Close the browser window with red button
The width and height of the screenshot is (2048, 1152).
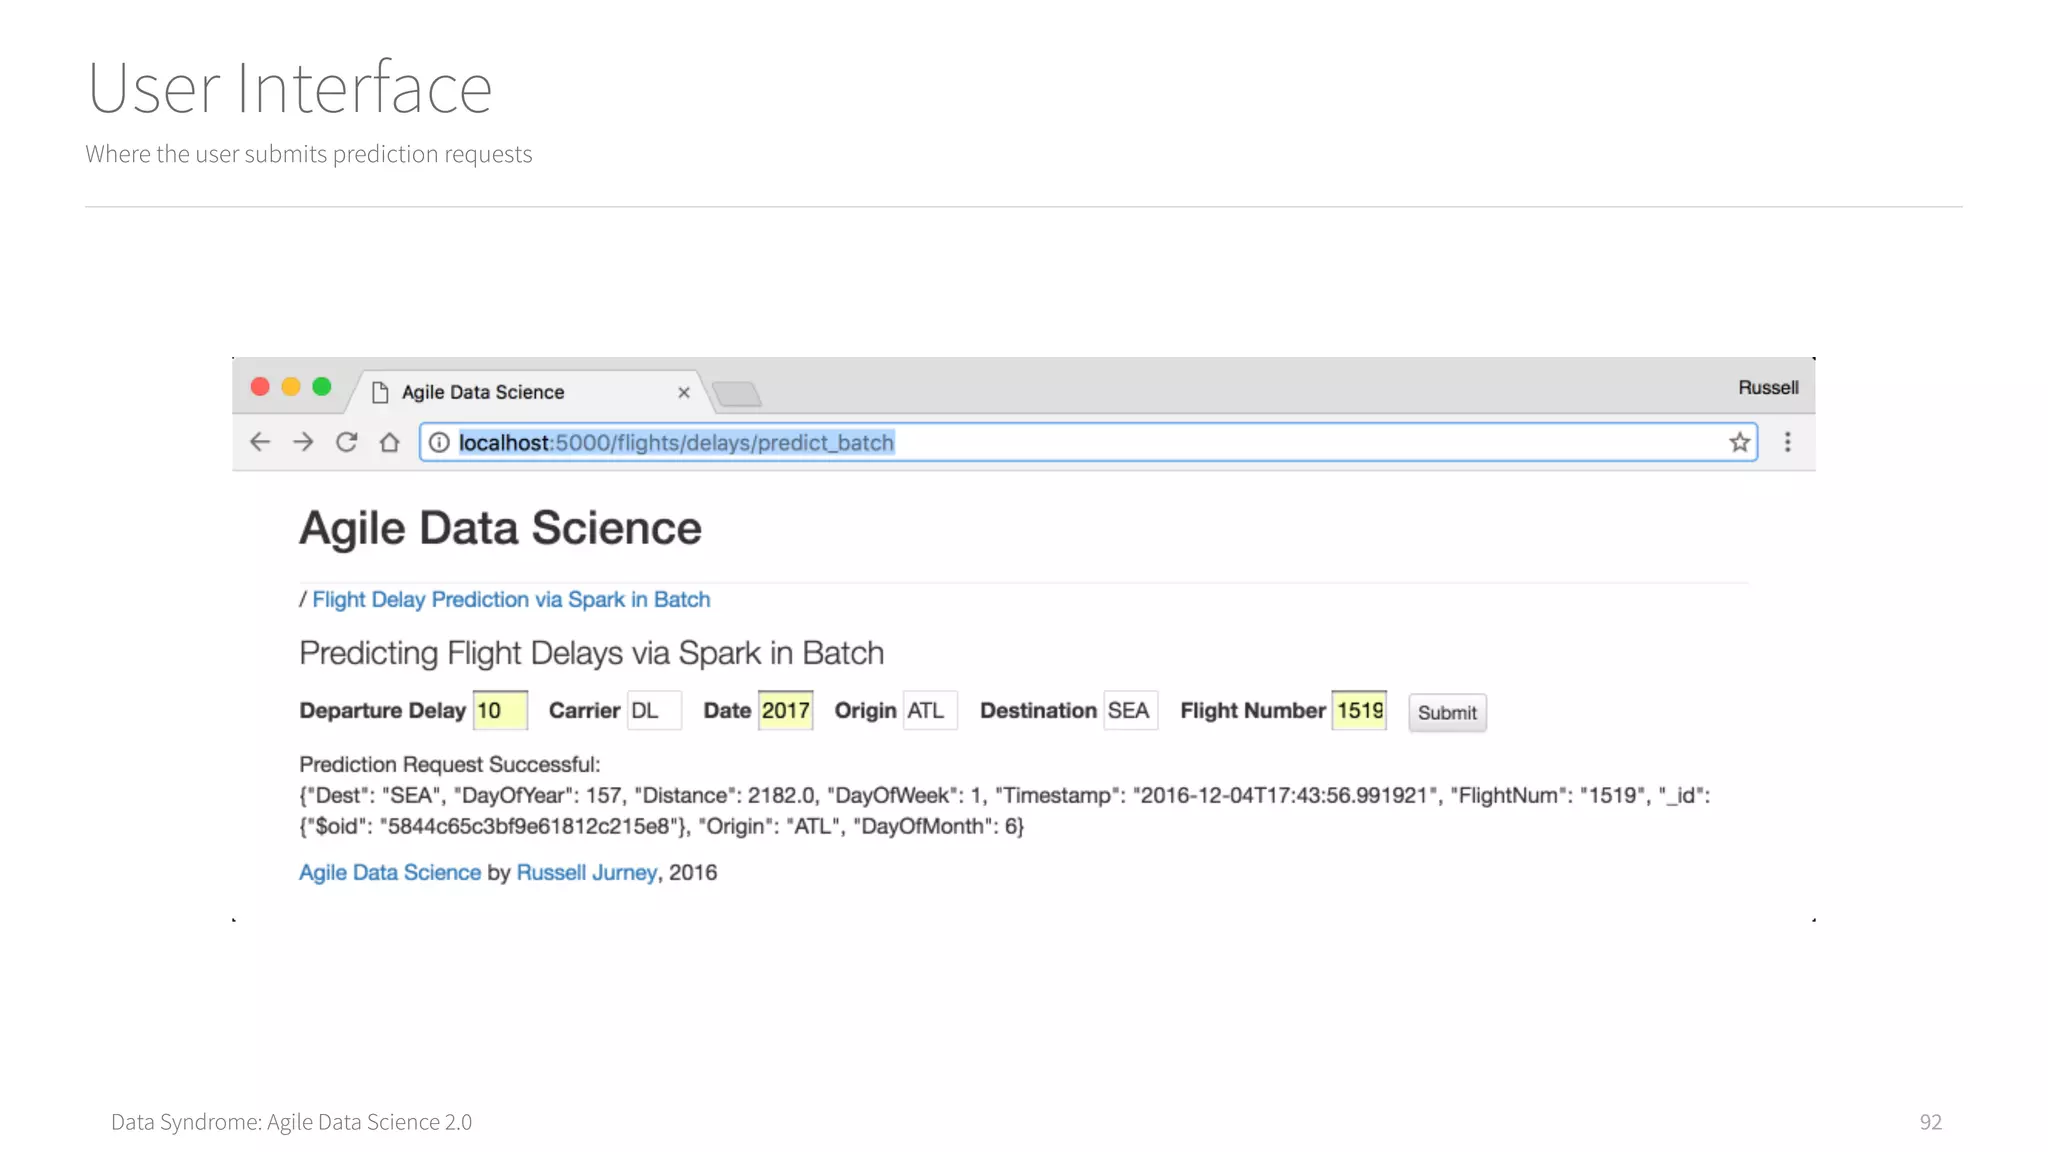point(260,386)
